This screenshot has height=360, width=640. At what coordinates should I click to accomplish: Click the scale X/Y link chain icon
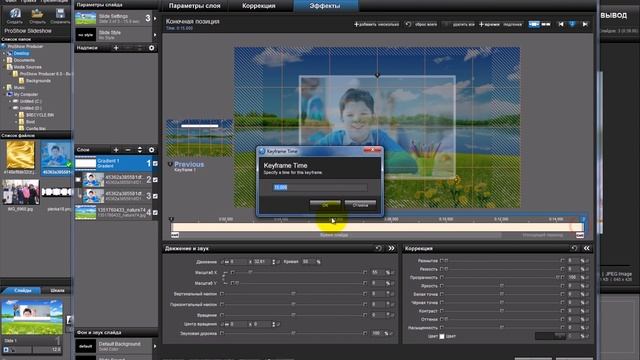point(225,278)
